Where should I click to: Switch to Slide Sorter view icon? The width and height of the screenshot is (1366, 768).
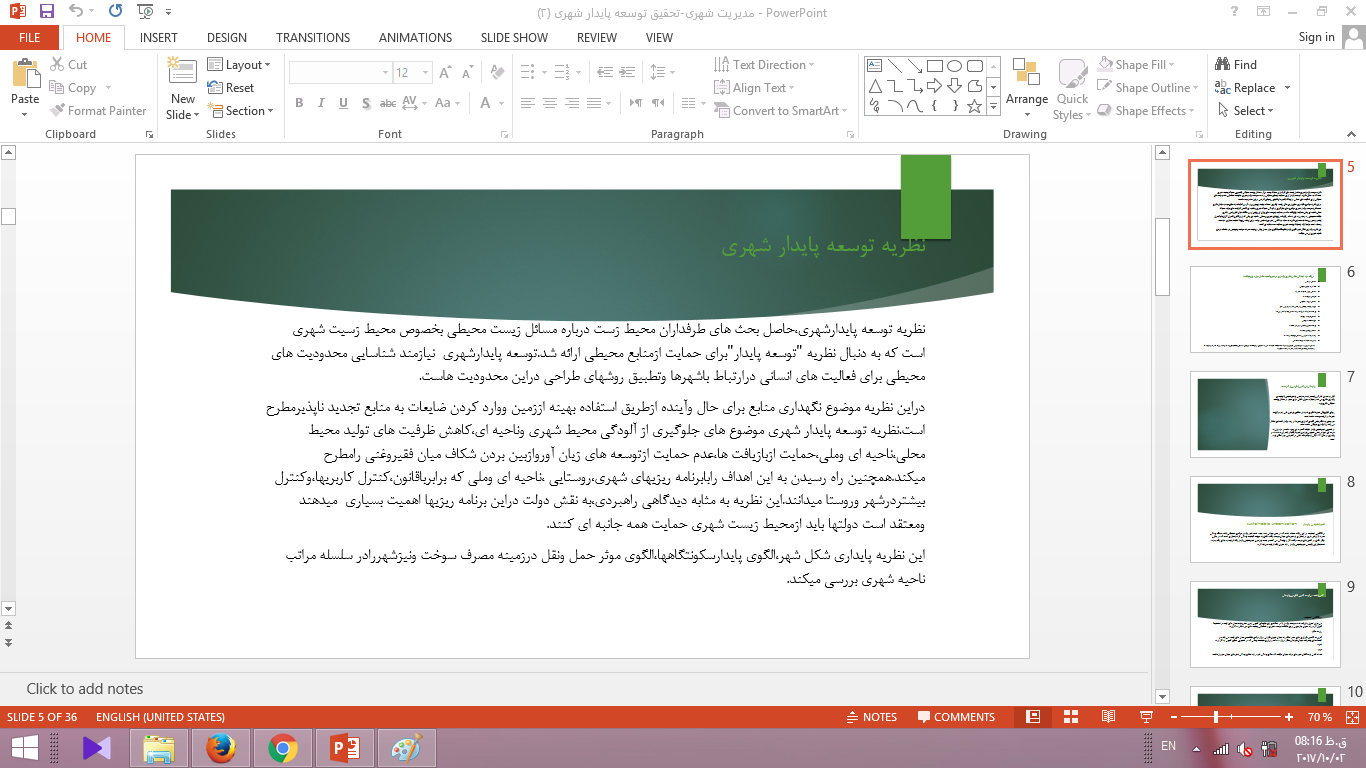point(1071,717)
